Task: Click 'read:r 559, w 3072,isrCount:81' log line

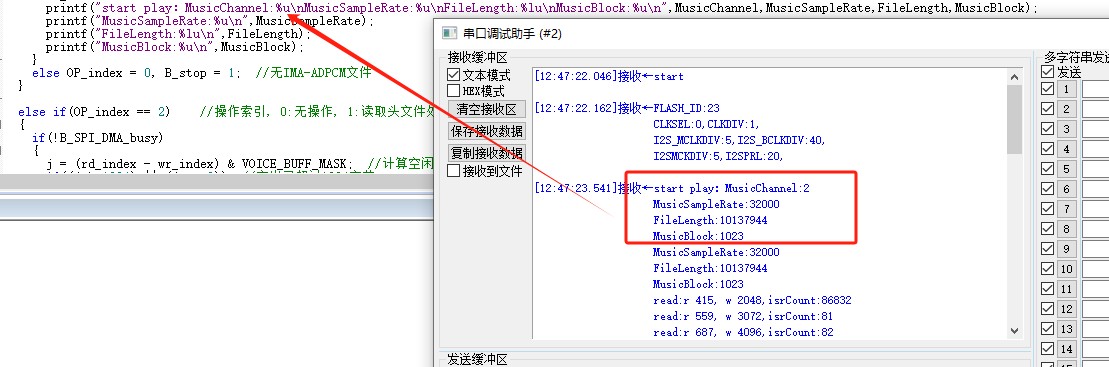Action: coord(743,316)
